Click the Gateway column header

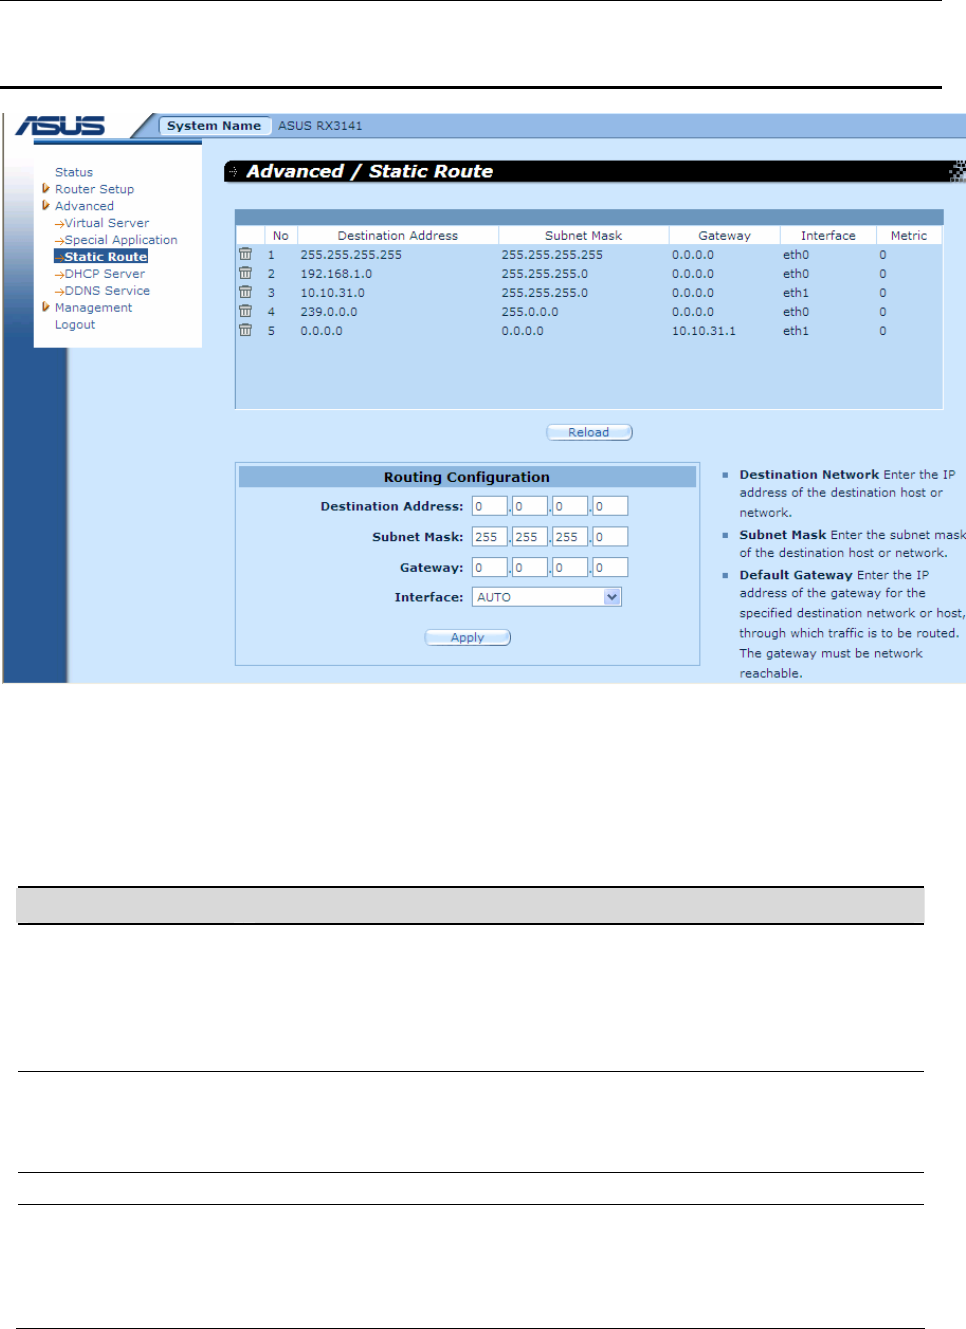[724, 236]
